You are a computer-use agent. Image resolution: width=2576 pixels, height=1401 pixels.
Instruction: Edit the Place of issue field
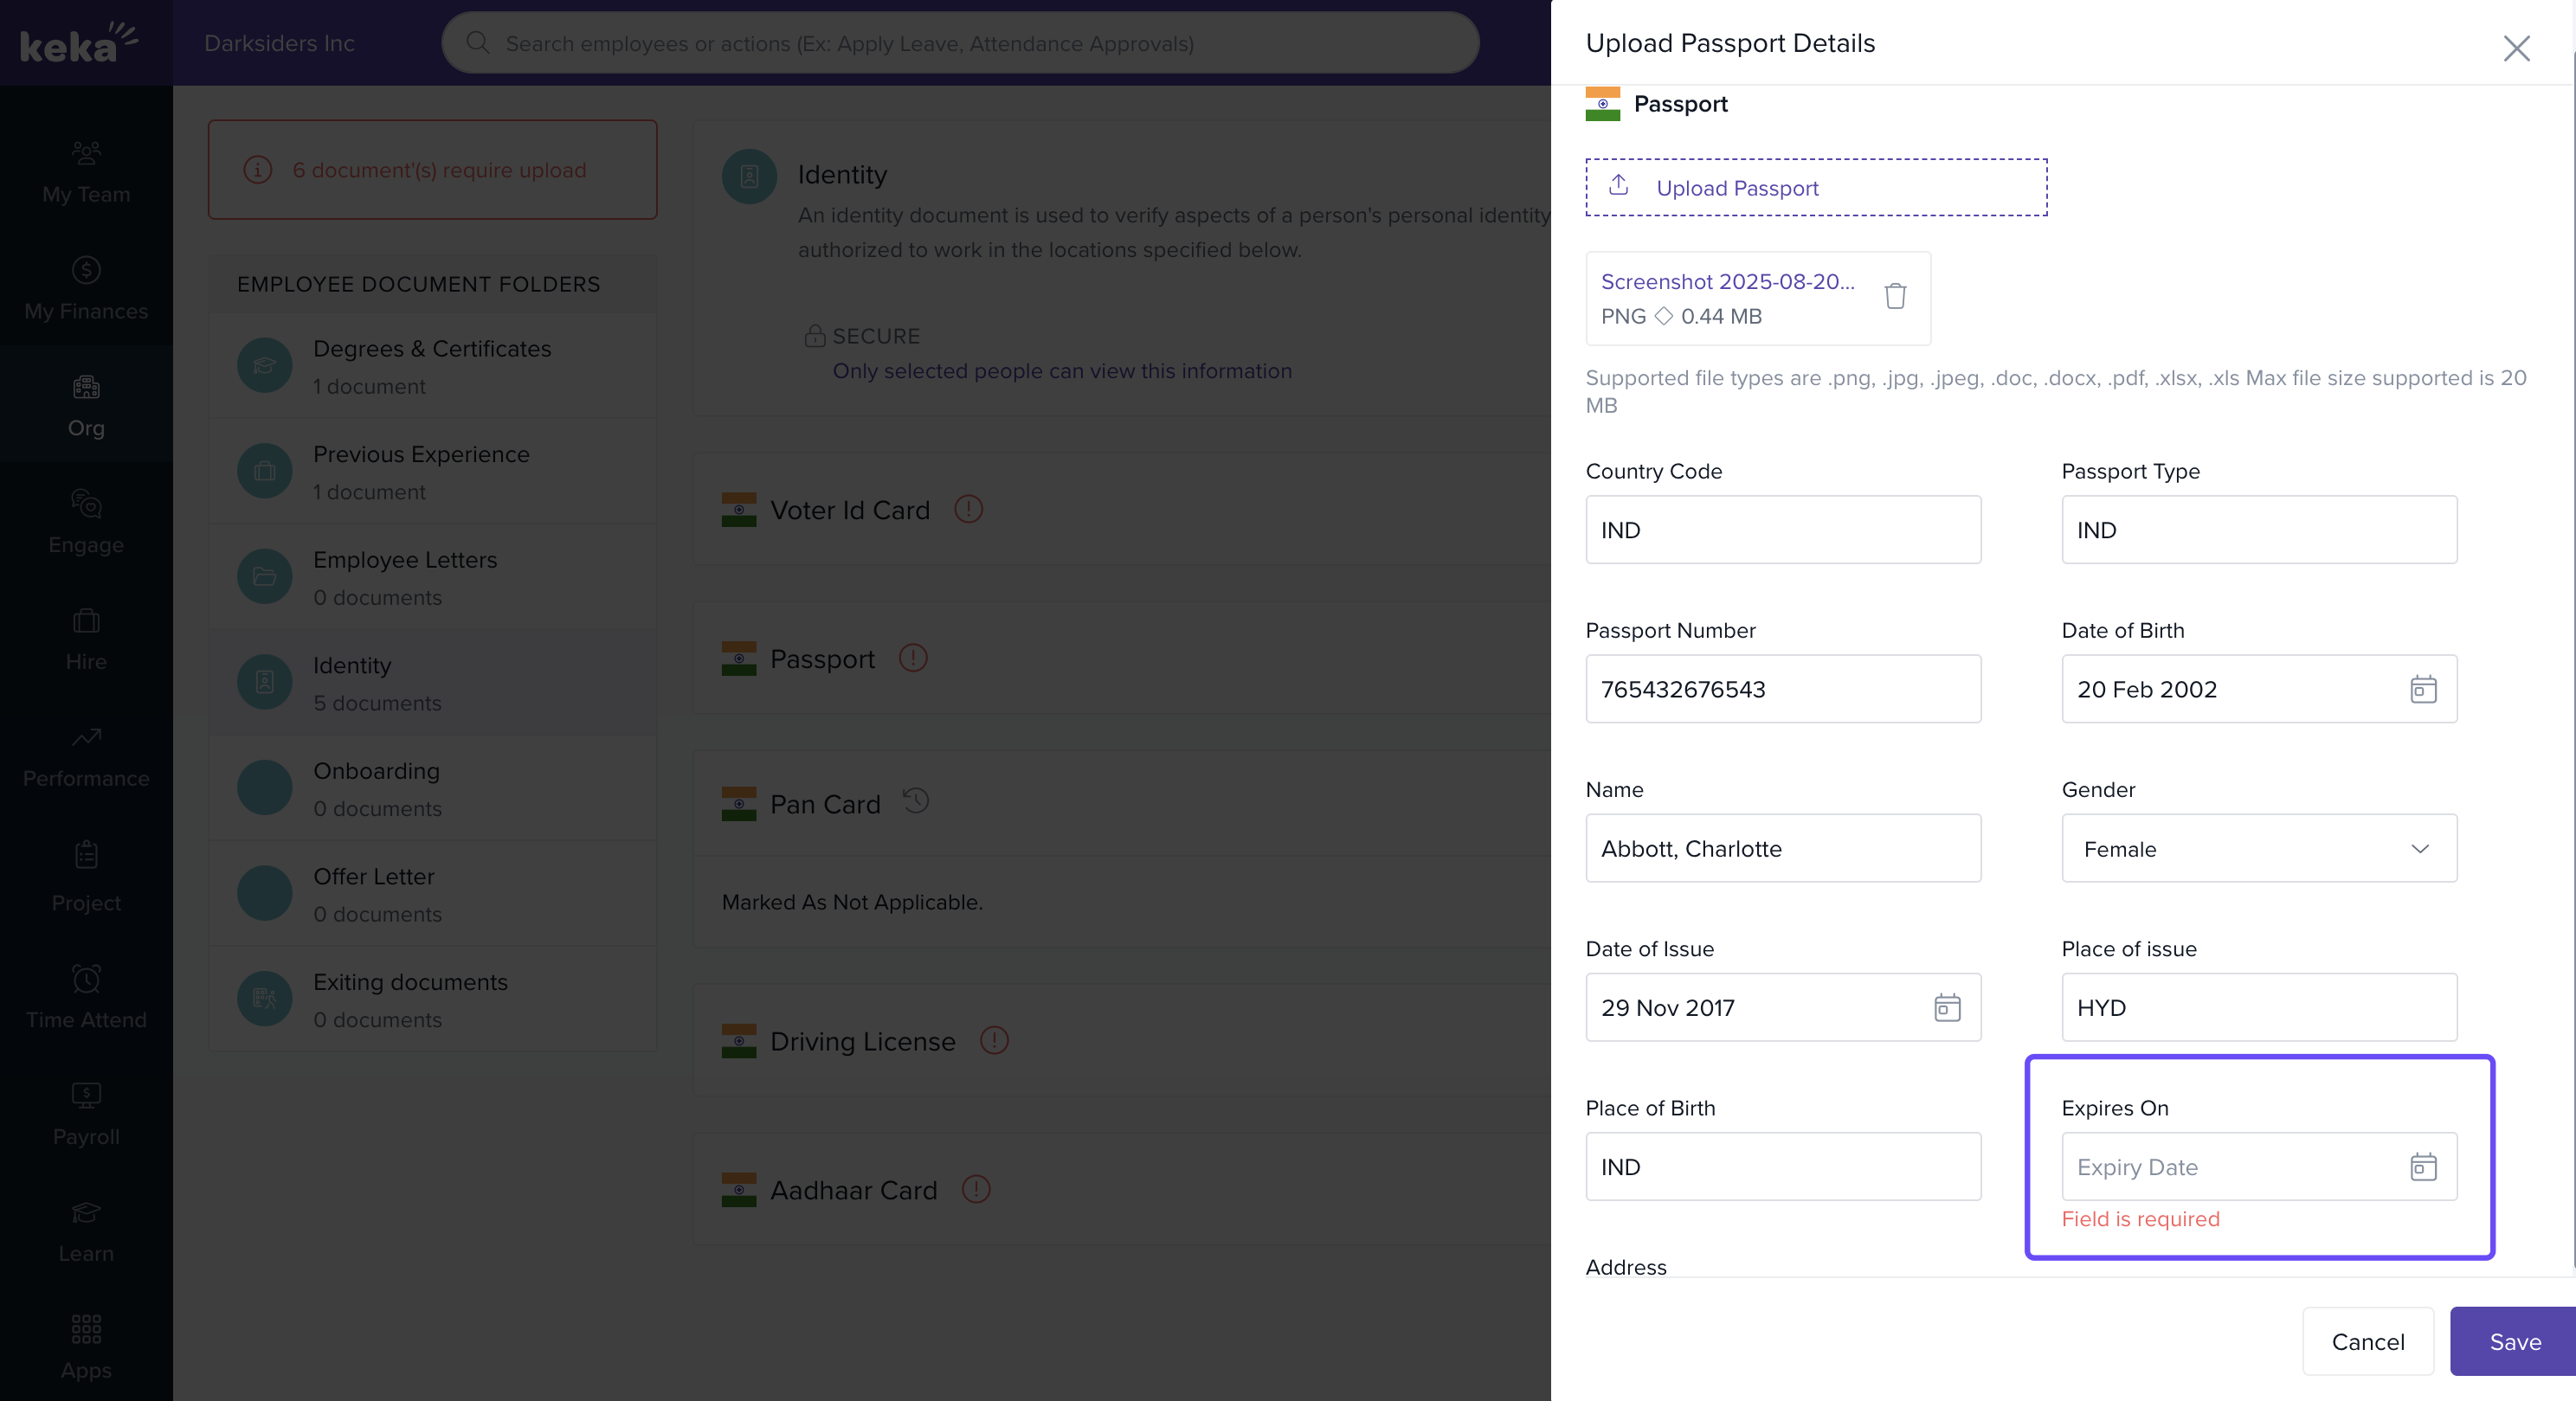2258,1007
